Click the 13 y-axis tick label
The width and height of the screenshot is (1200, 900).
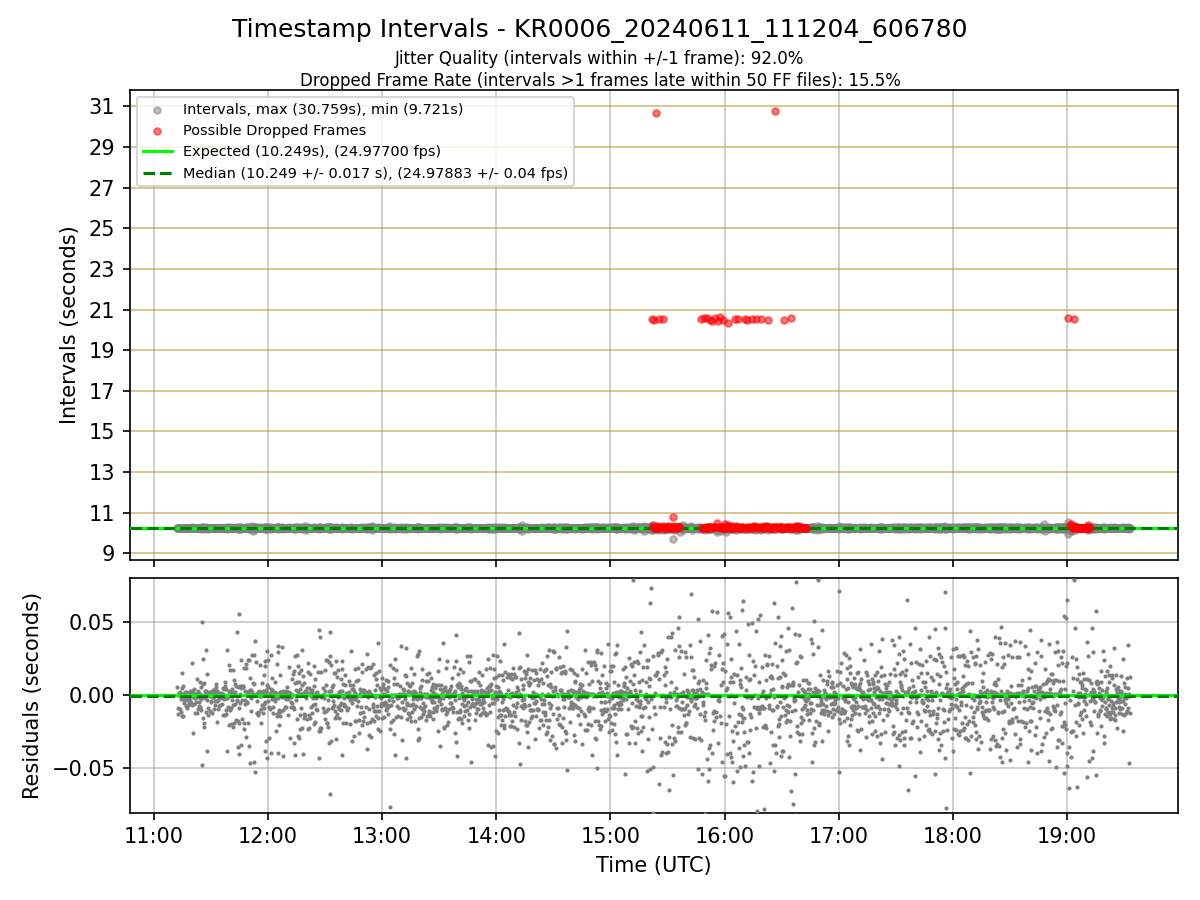103,472
